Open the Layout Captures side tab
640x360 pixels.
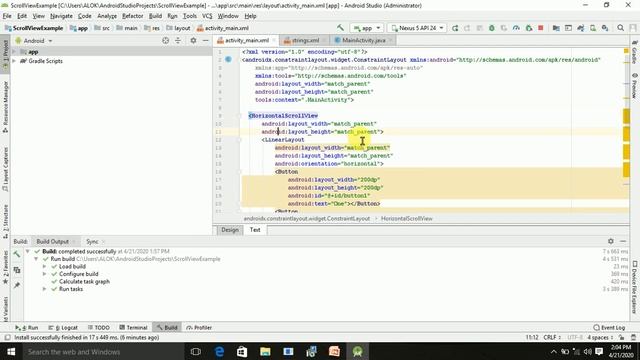click(5, 169)
